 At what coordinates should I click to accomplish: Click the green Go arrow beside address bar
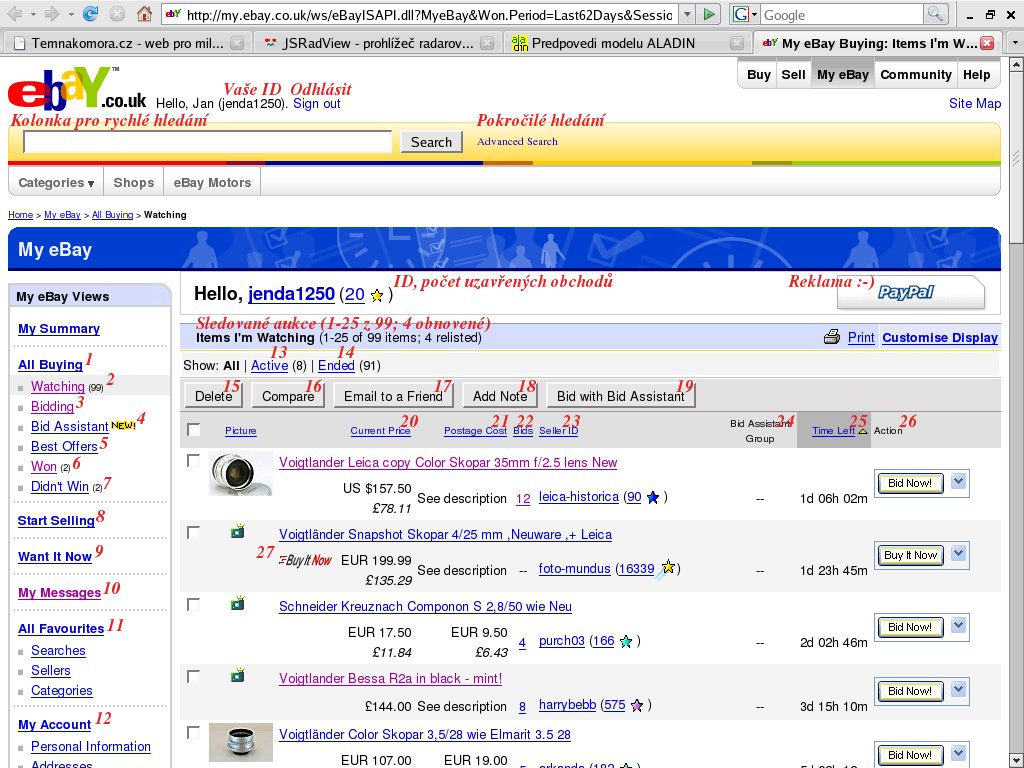point(709,14)
